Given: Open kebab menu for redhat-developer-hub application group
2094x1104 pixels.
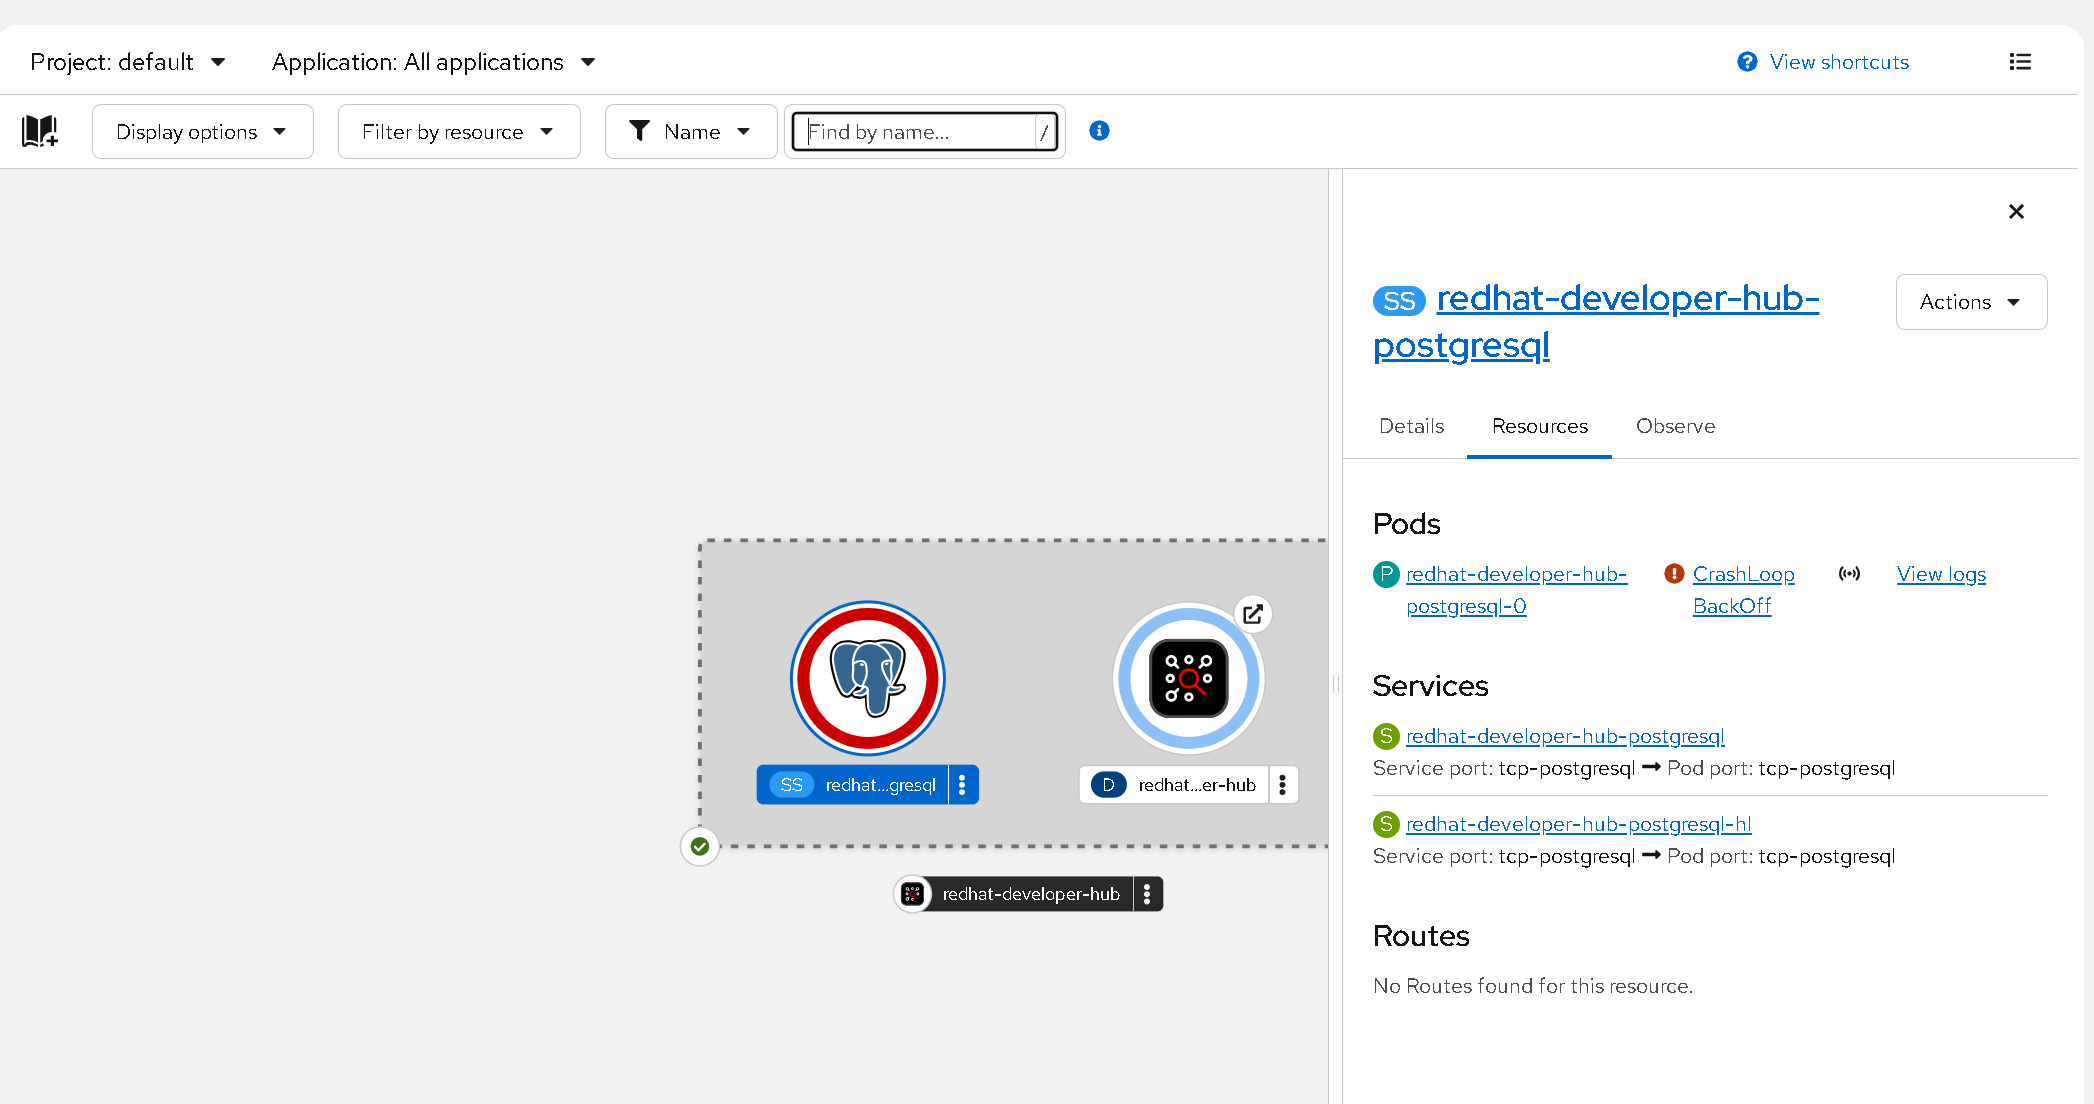Looking at the screenshot, I should pos(1147,894).
